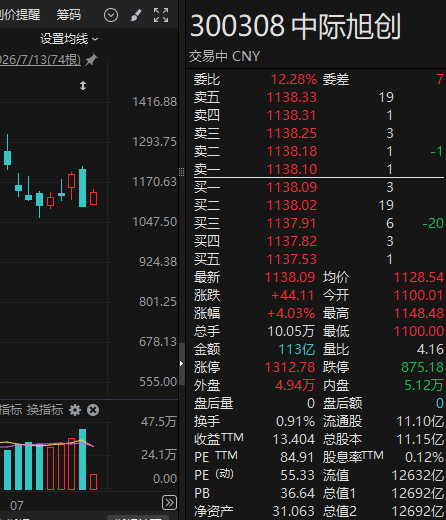
Task: Pin the date range with the pin icon
Action: click(x=91, y=60)
